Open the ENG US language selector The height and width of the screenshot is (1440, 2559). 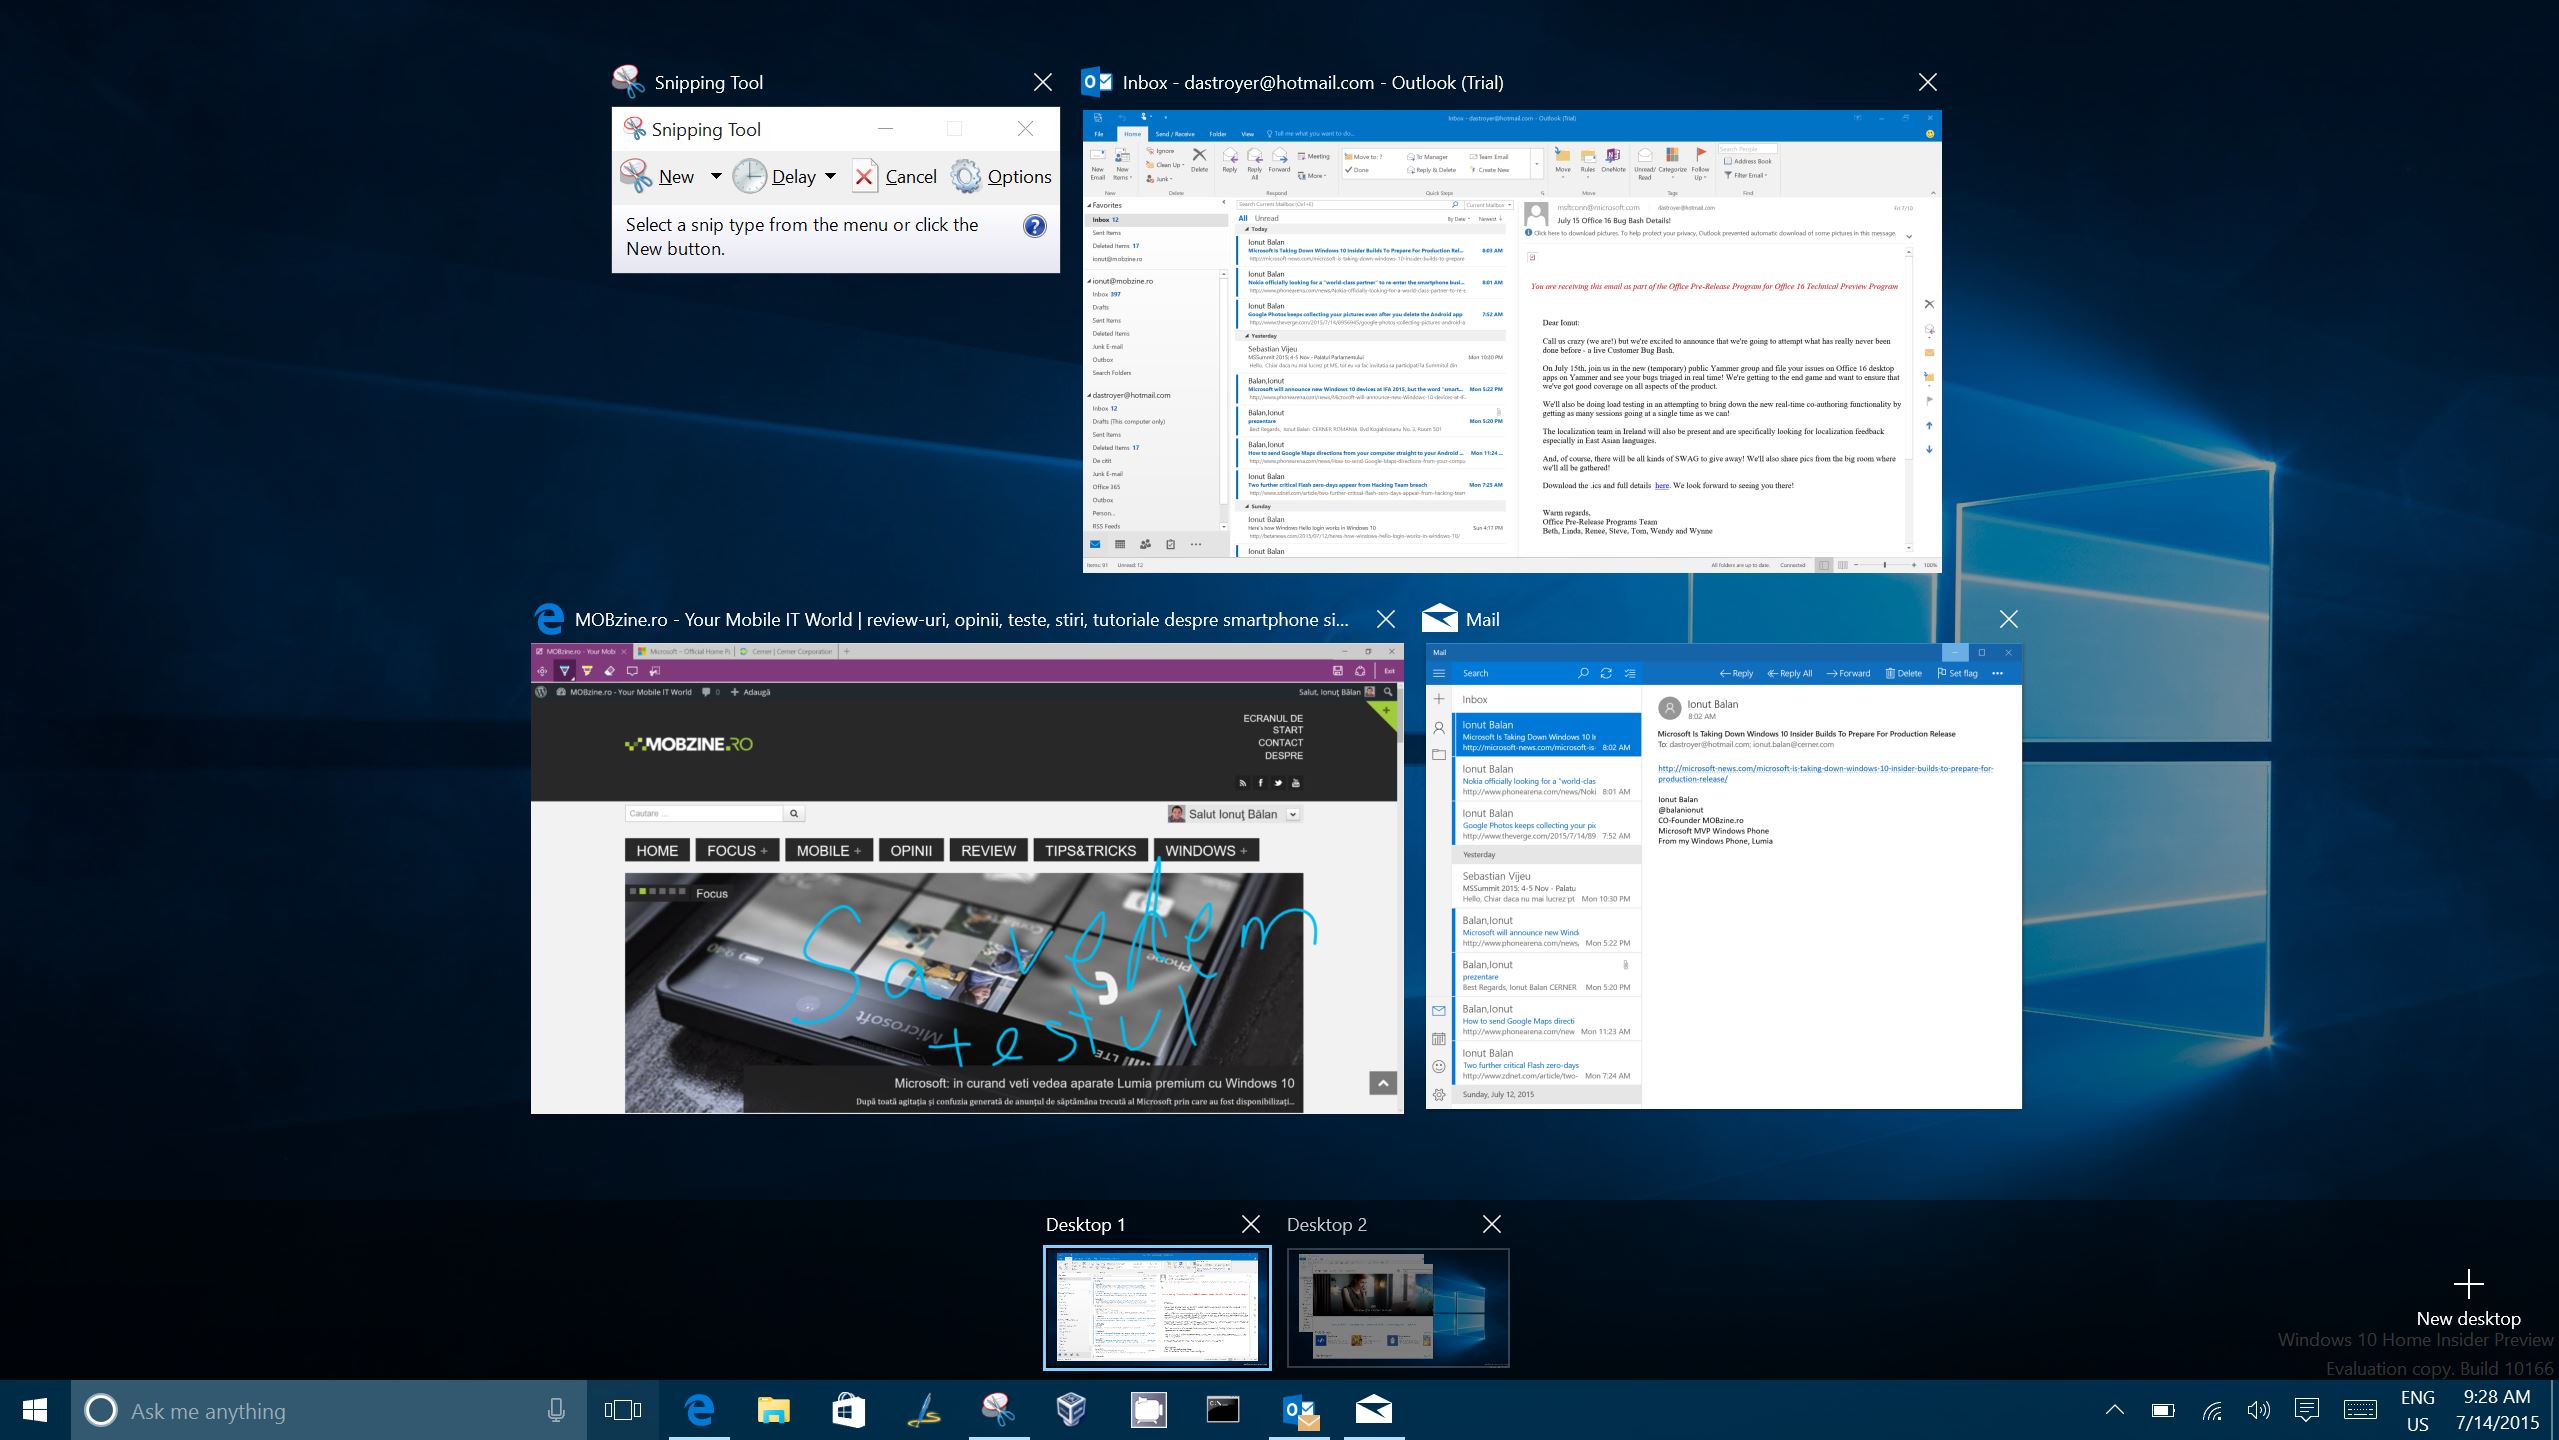(x=2417, y=1410)
